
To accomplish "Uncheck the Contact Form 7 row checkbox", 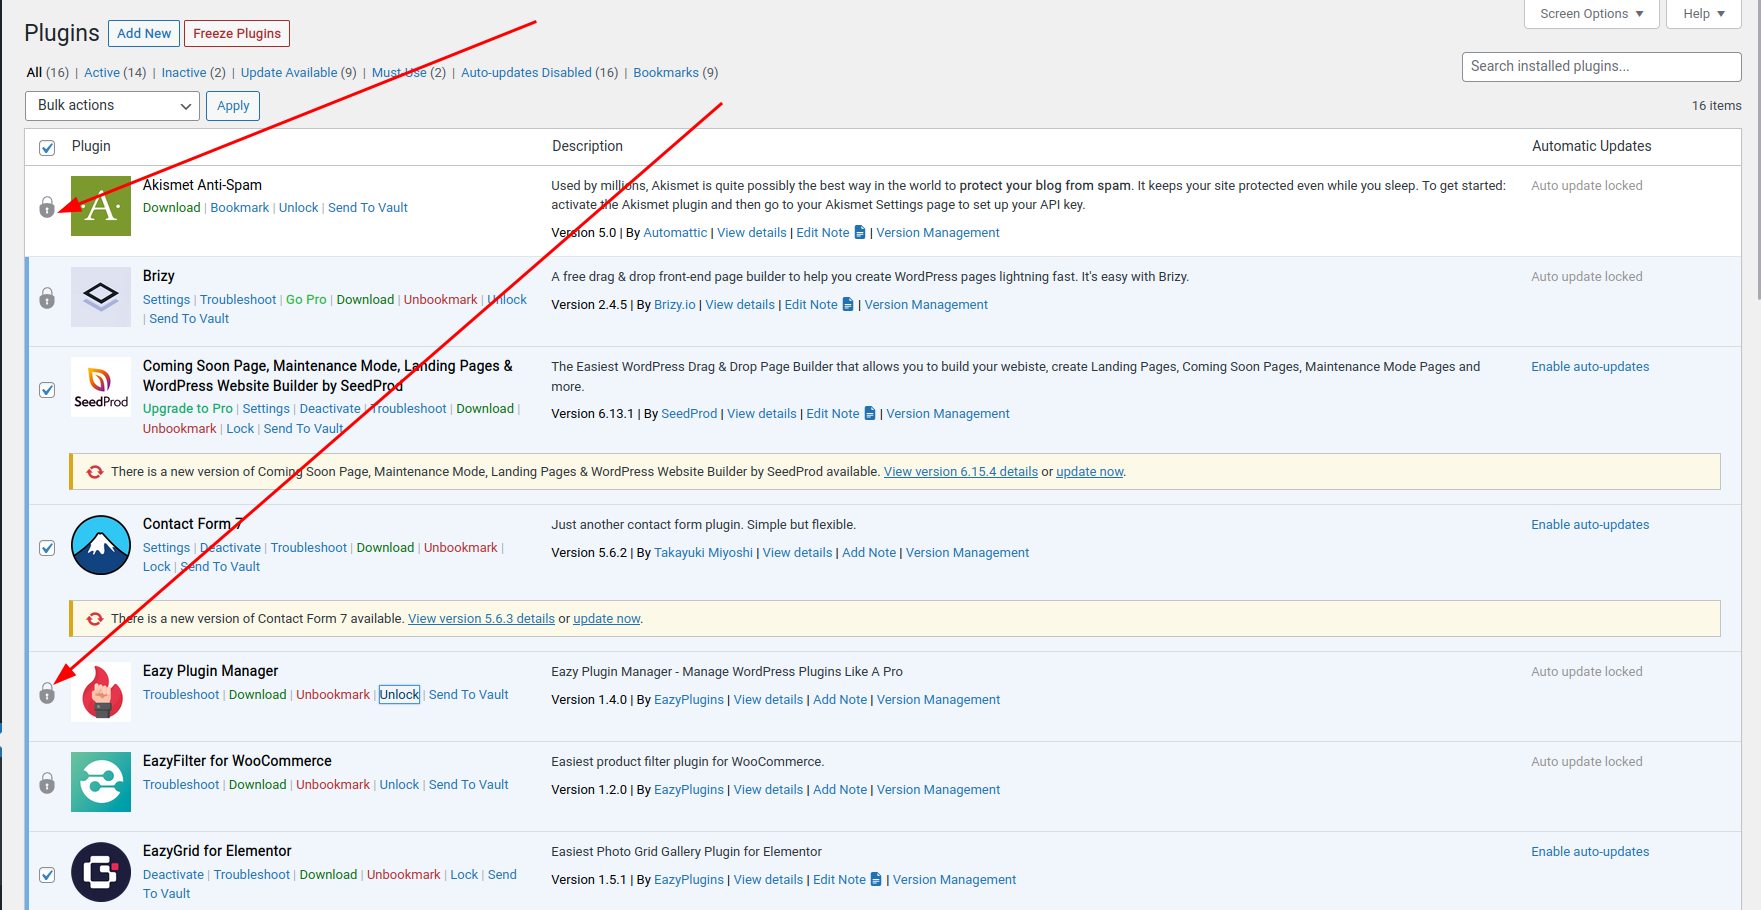I will click(x=47, y=547).
